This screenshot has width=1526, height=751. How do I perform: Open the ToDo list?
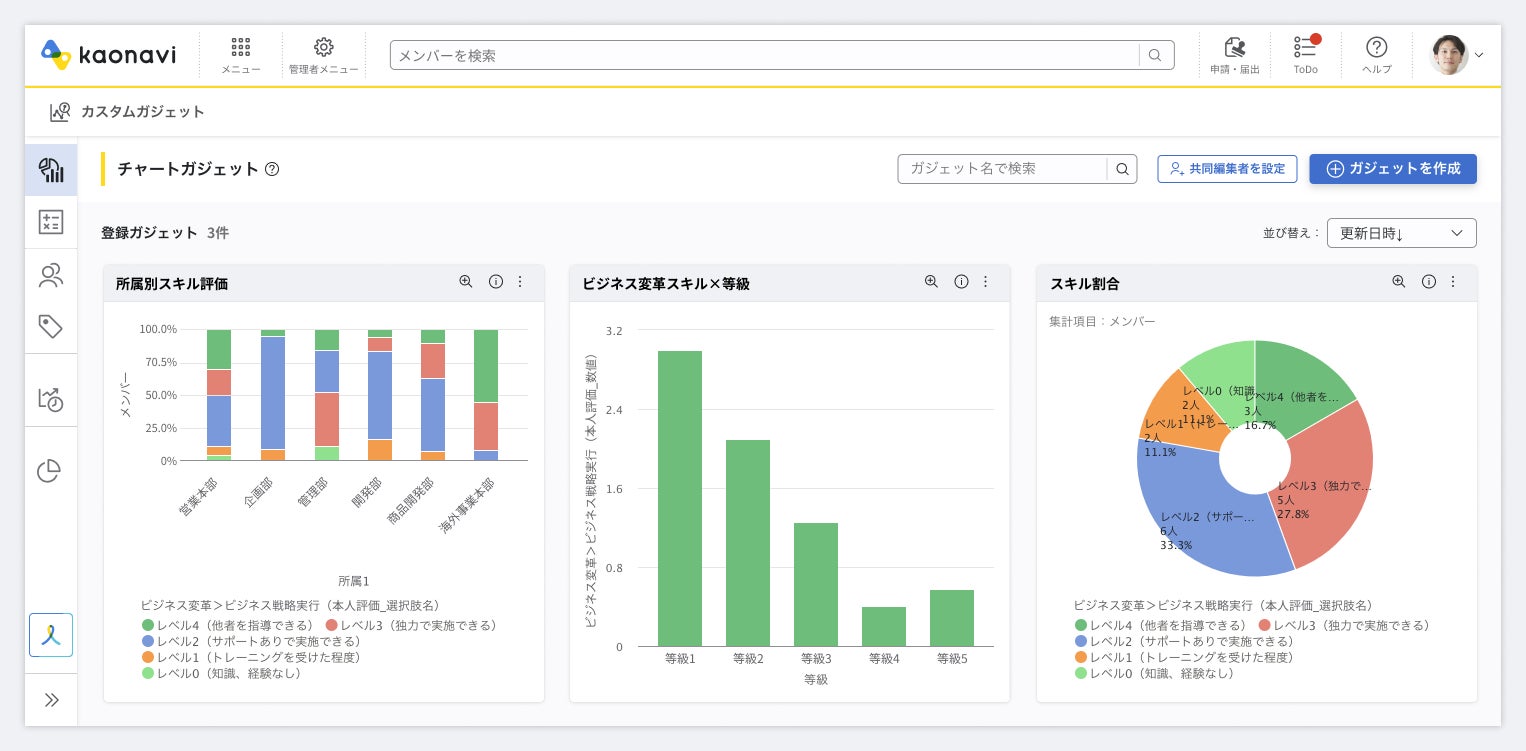1305,56
